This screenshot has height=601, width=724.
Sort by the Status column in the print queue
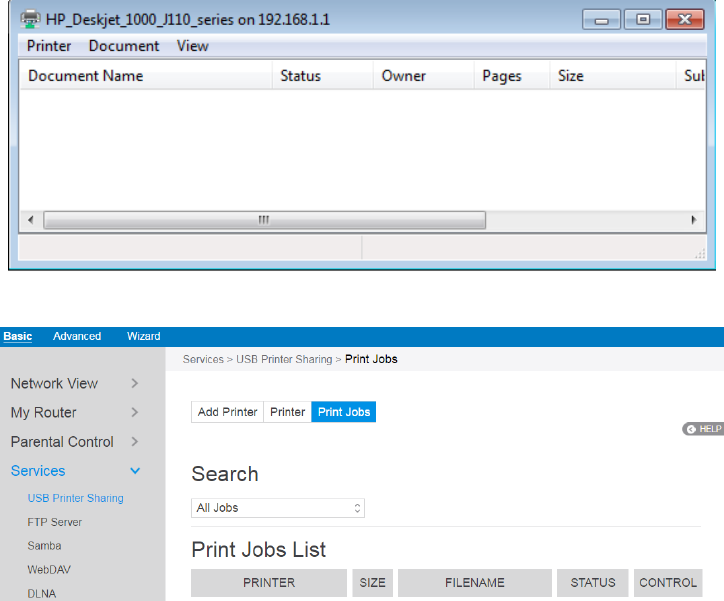click(x=322, y=75)
